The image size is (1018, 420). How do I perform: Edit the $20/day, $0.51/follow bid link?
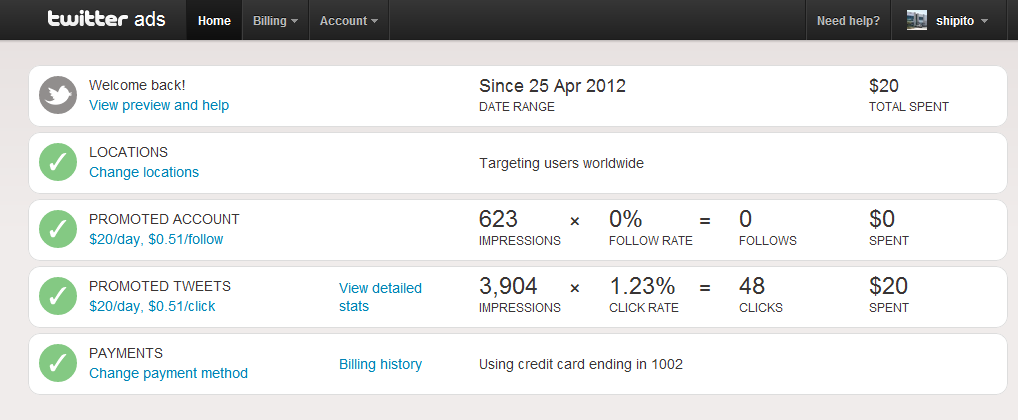click(156, 240)
